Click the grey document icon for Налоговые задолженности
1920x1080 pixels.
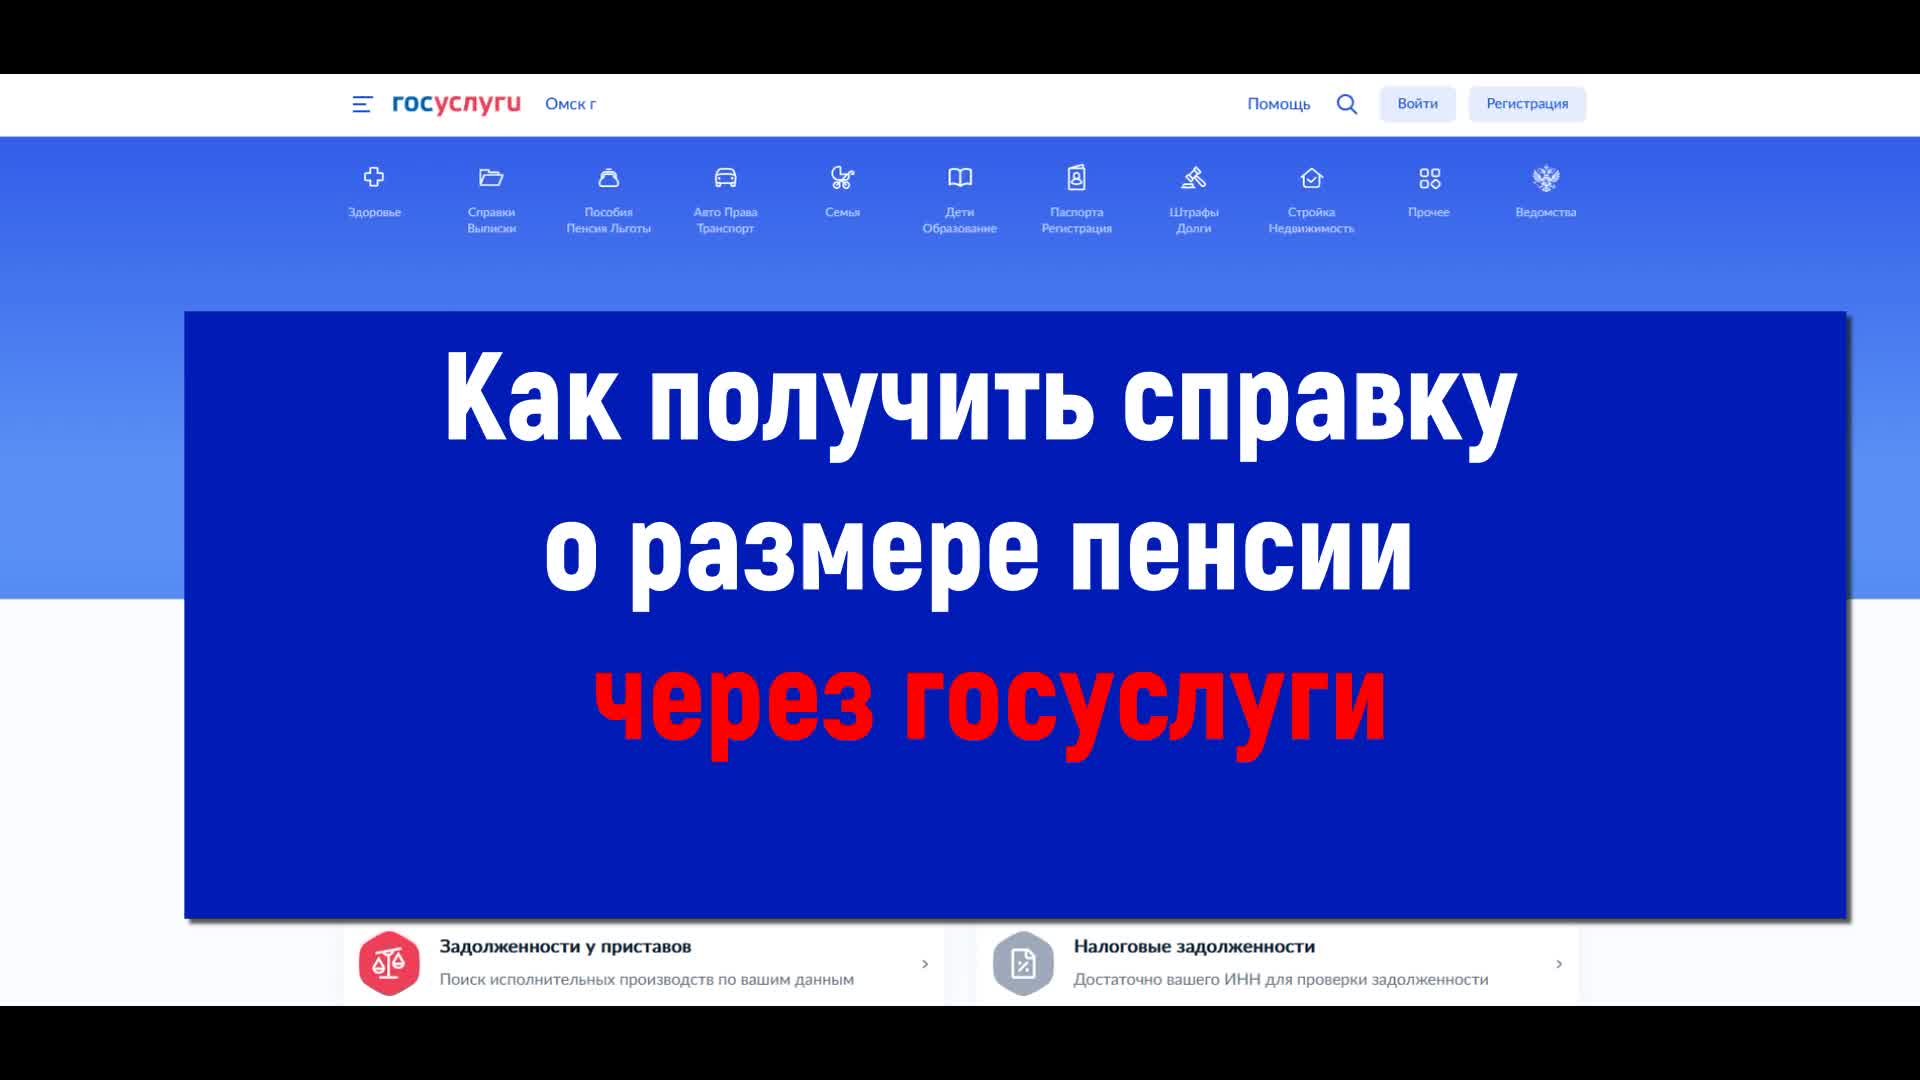1023,963
